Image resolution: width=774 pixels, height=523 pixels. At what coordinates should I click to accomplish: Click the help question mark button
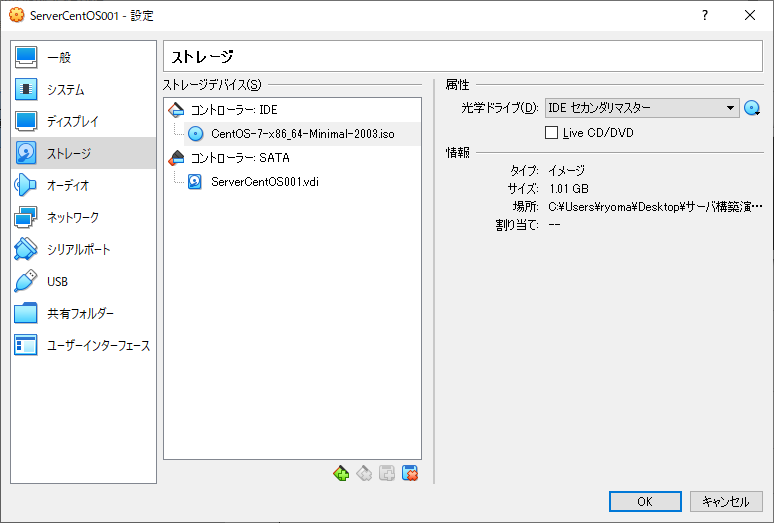coord(705,15)
